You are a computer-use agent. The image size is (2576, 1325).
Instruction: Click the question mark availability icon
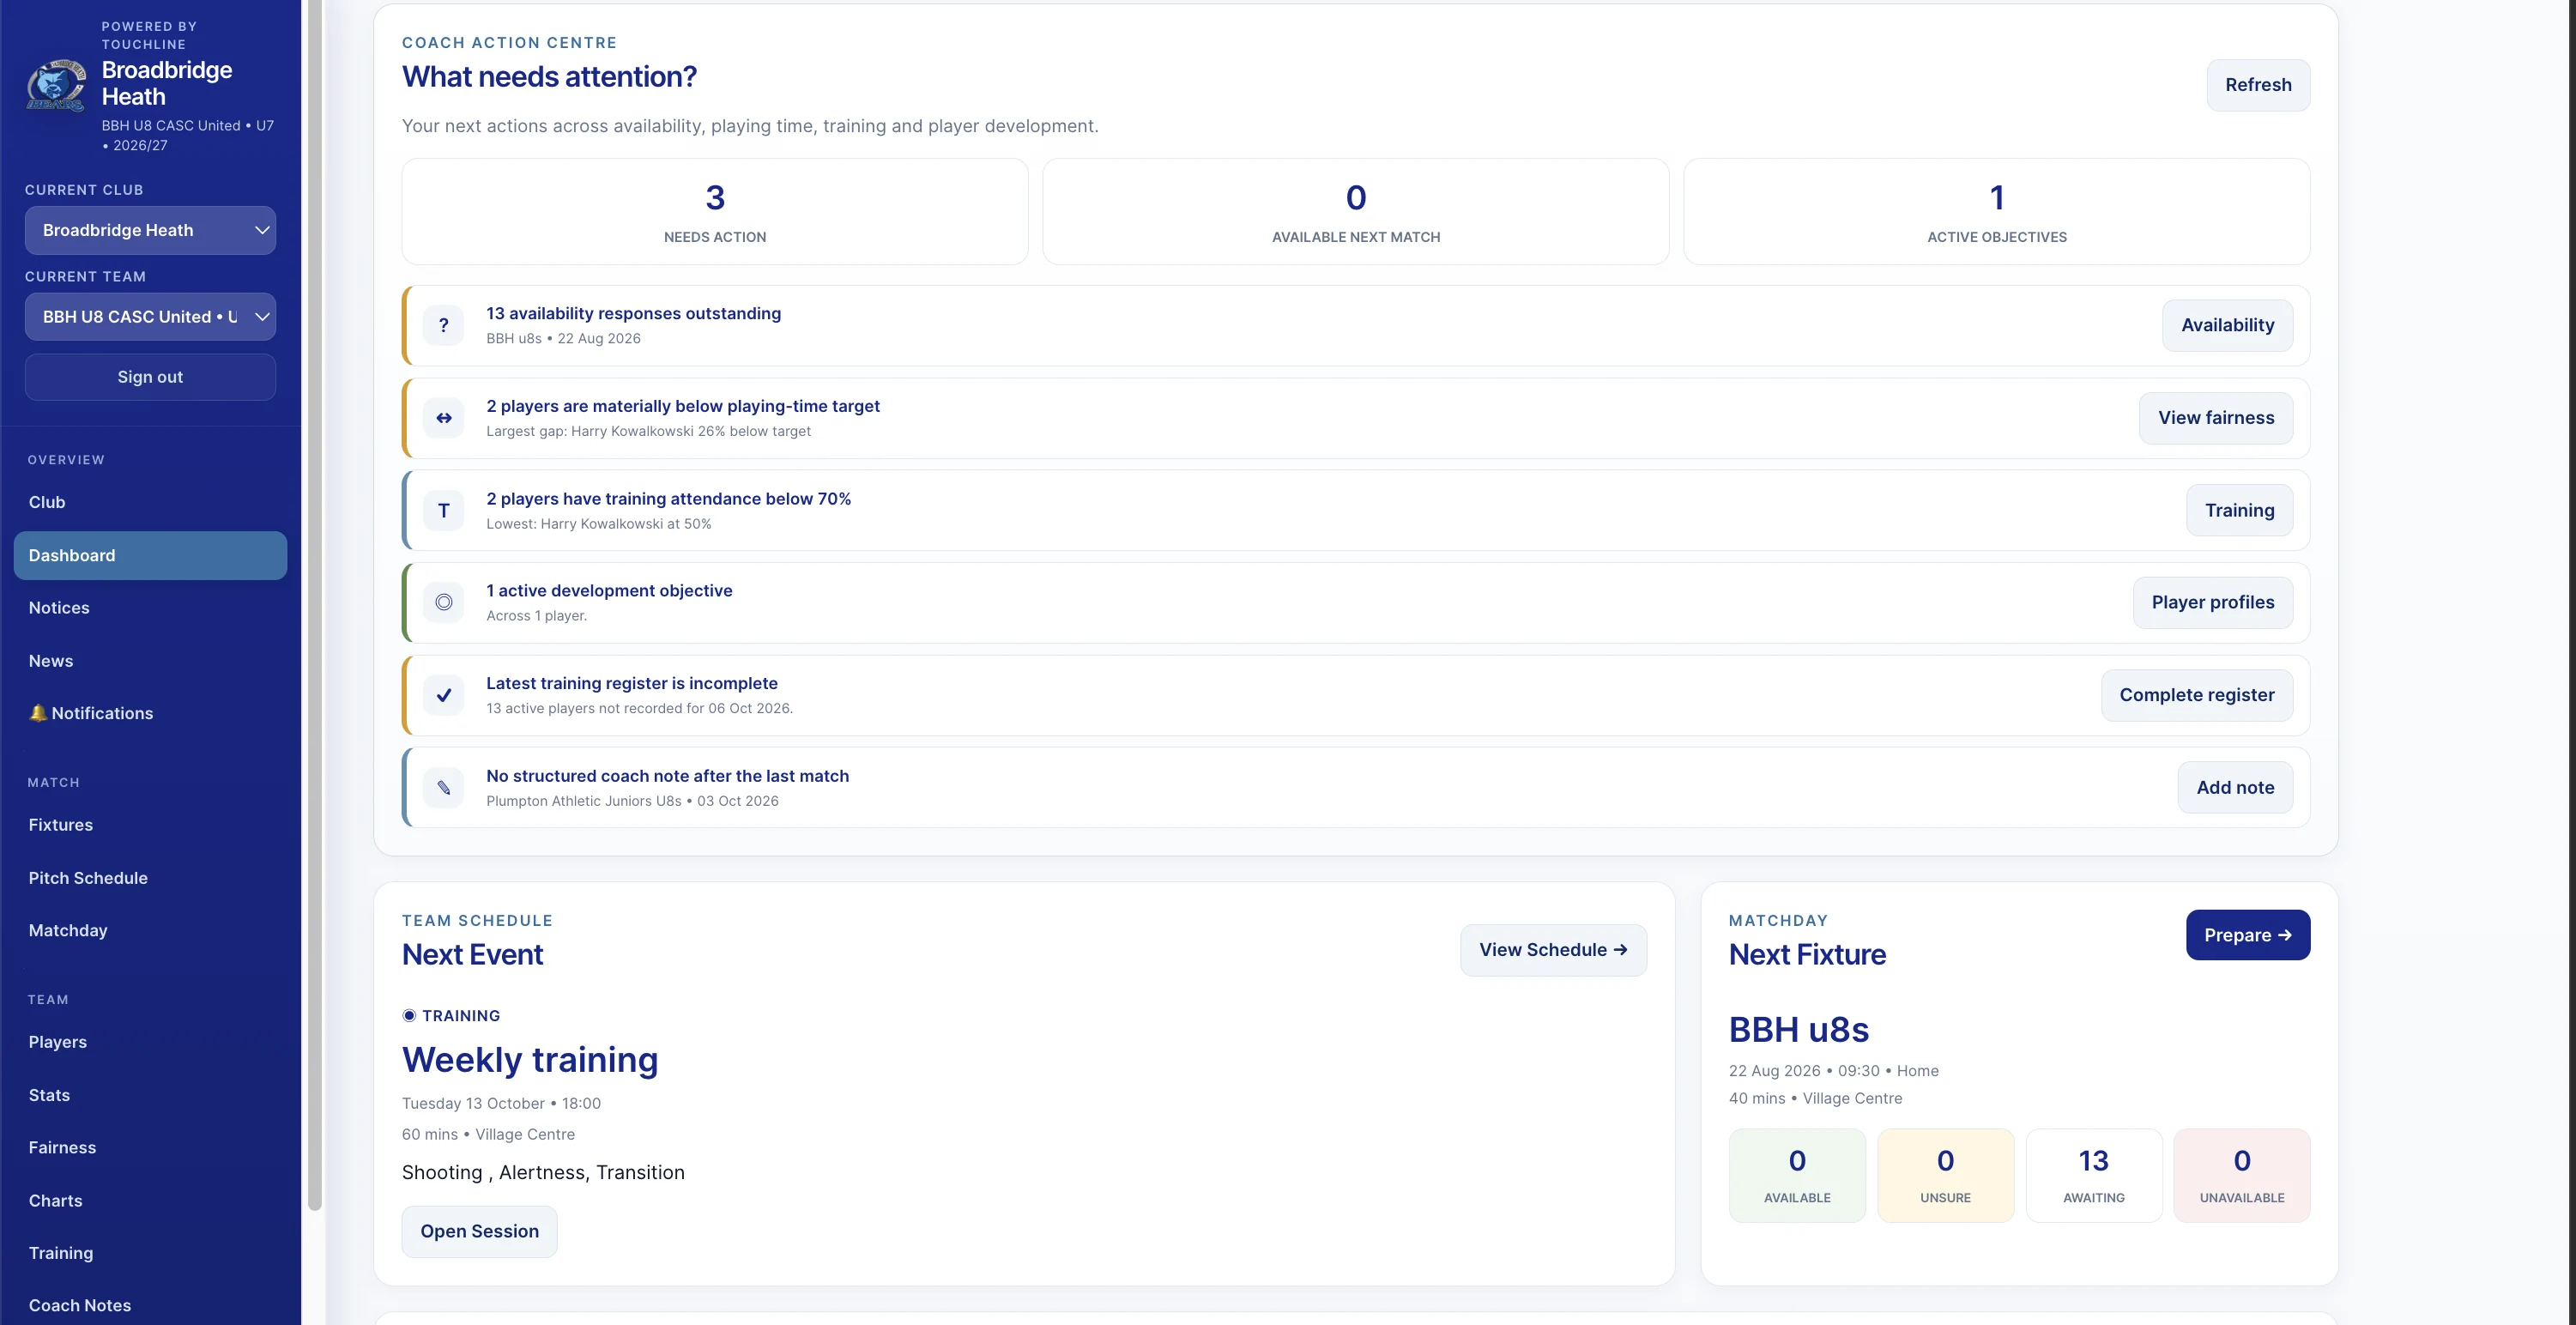(444, 325)
